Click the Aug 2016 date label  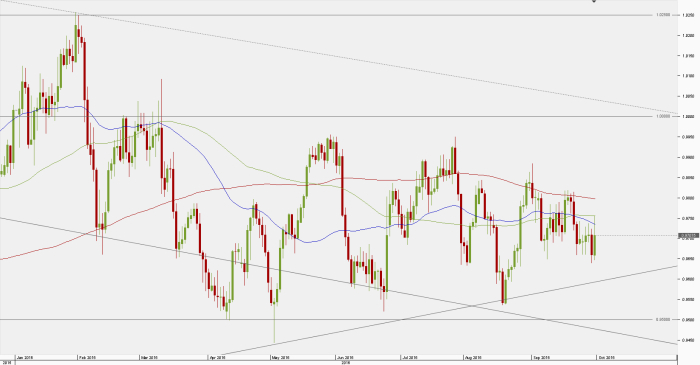(x=473, y=357)
